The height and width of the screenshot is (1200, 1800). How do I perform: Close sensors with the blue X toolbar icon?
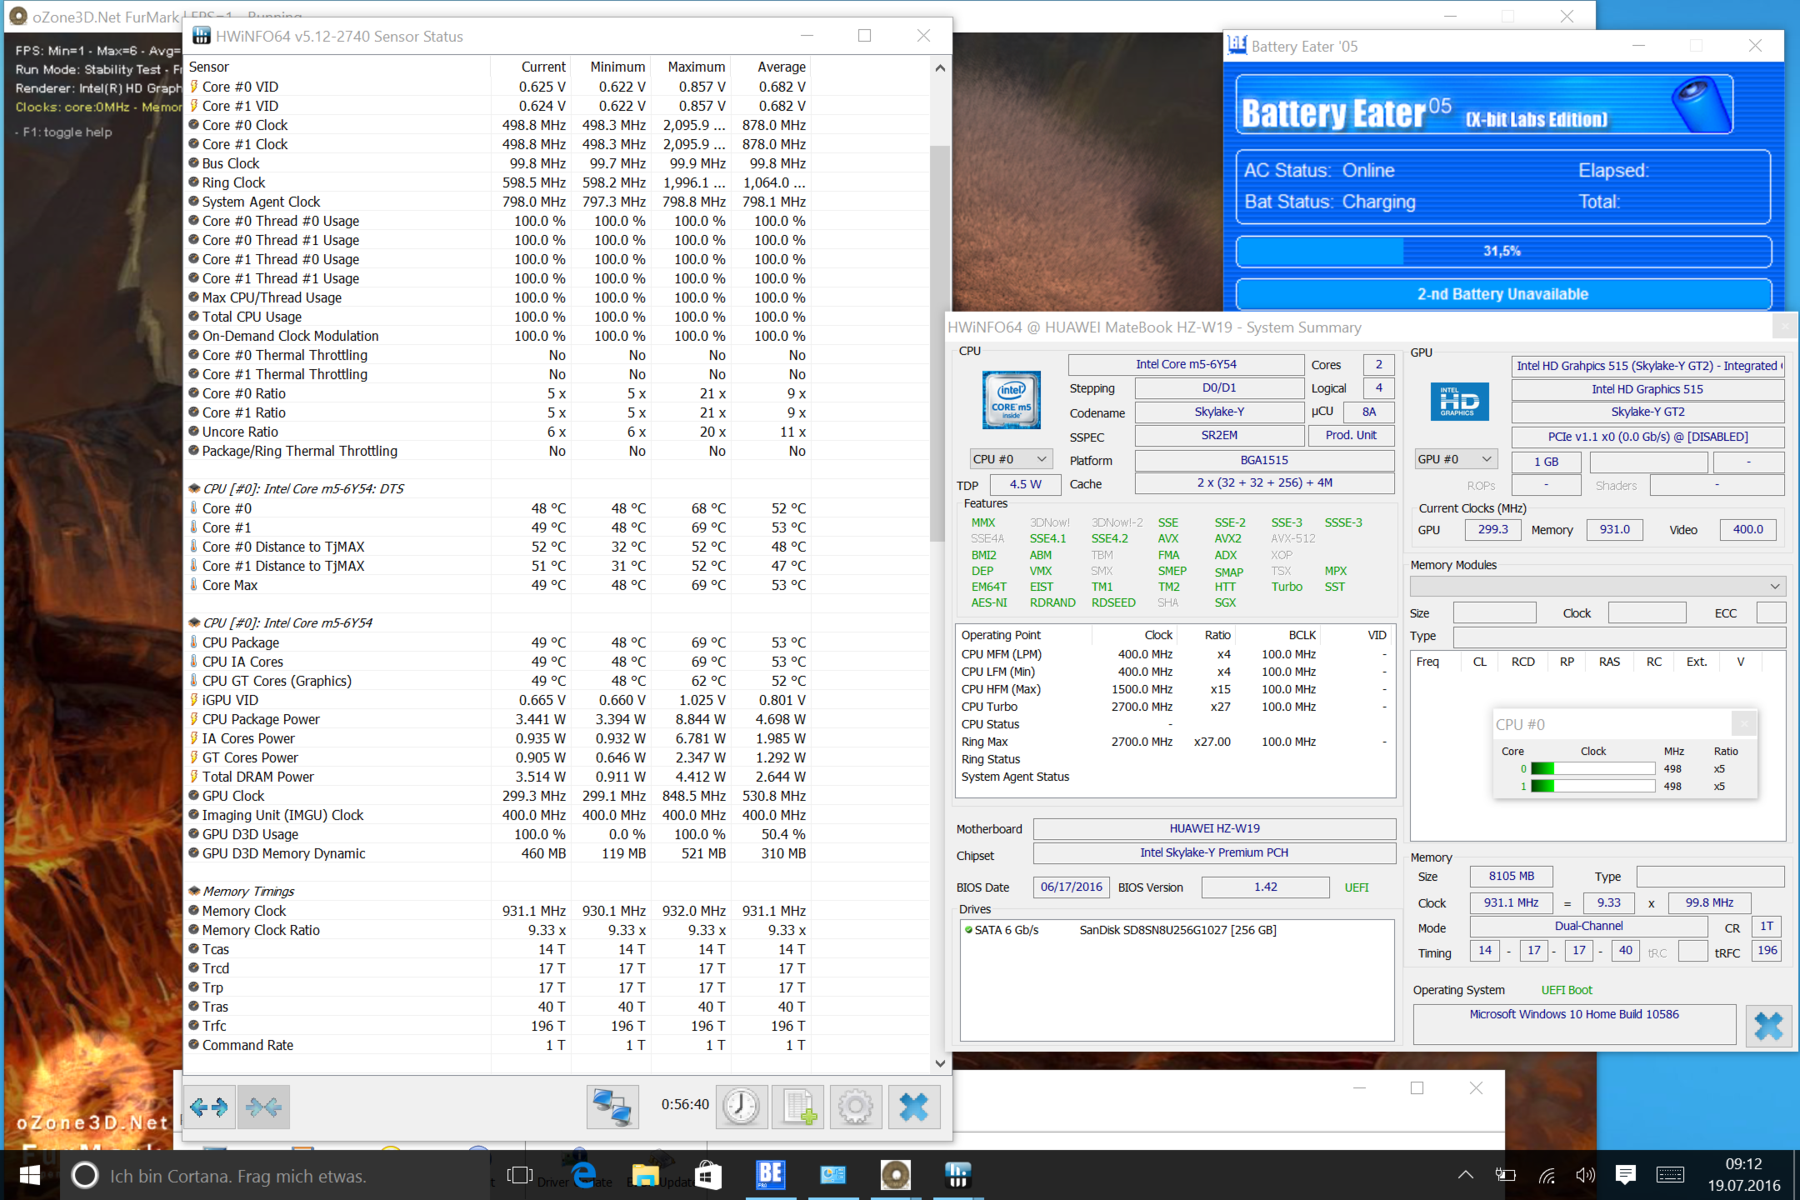point(913,1106)
